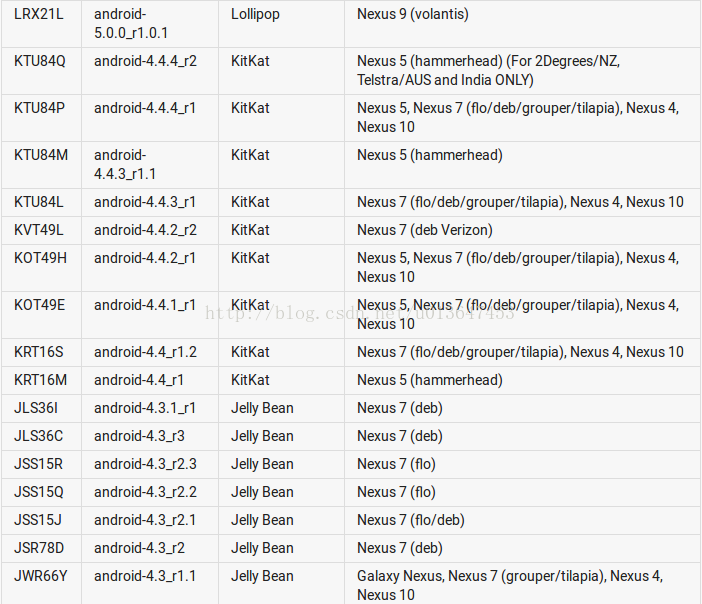Click the android-4.4.4_r2 tag
The height and width of the screenshot is (604, 702).
145,61
